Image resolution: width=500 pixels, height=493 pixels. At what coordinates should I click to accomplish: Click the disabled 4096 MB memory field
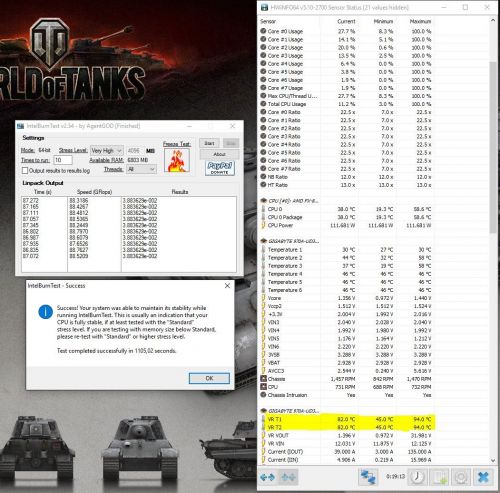pyautogui.click(x=134, y=151)
